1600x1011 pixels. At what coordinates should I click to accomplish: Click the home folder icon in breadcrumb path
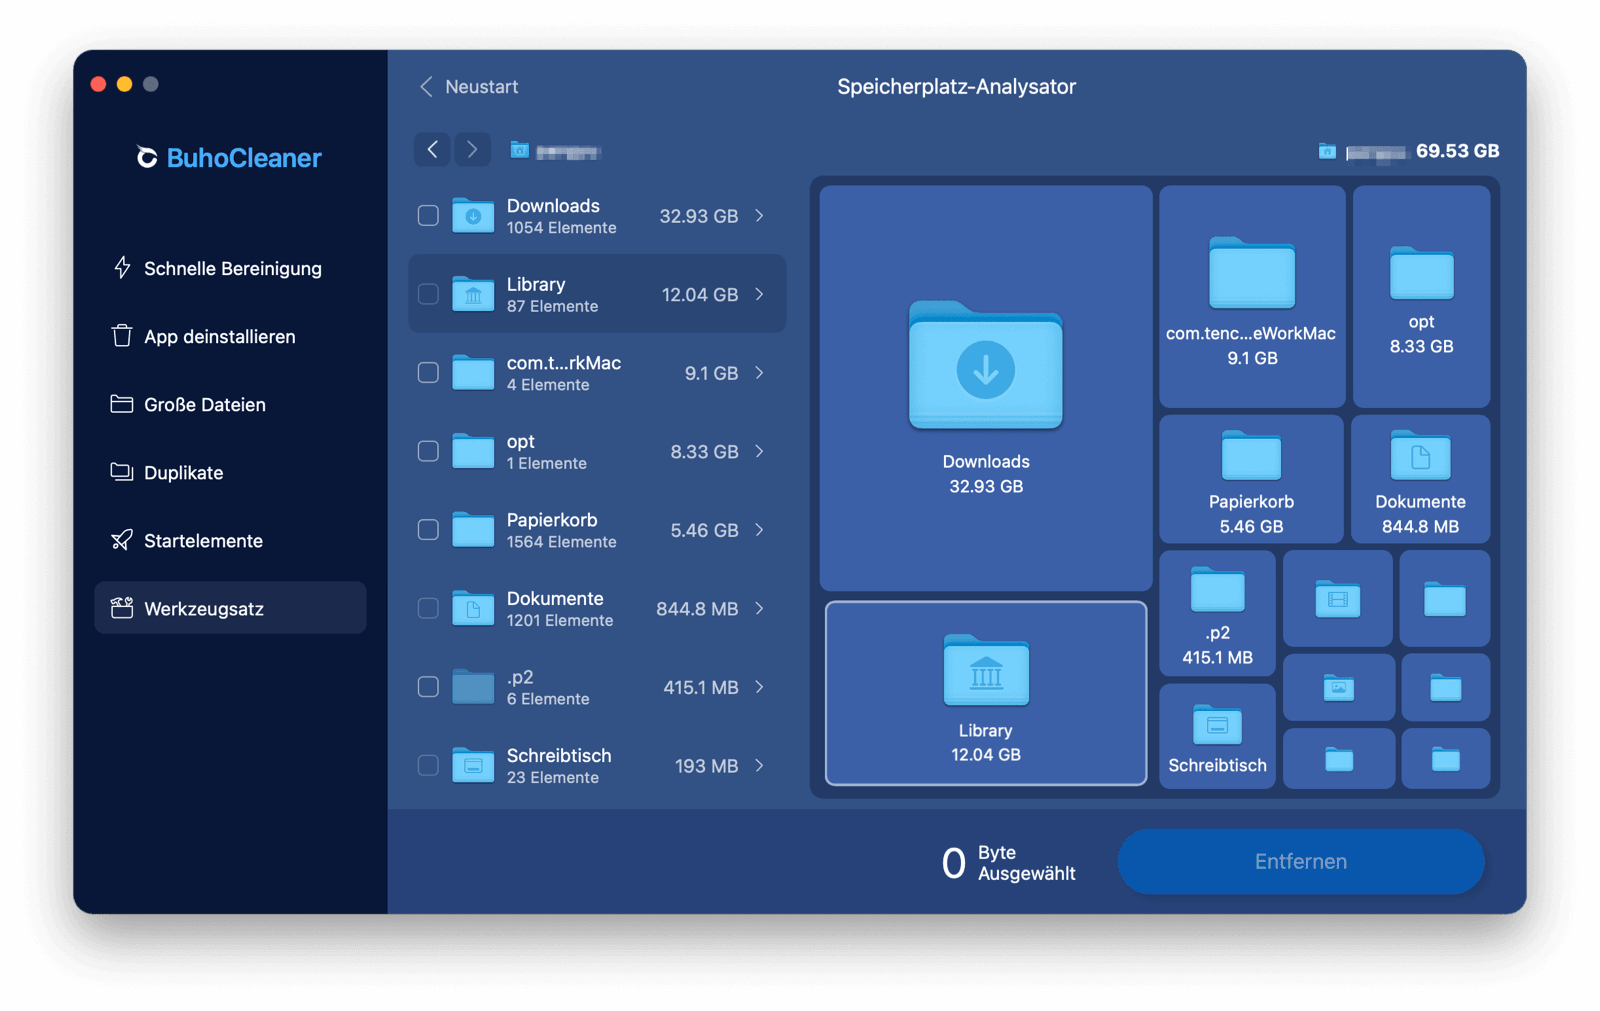point(520,150)
